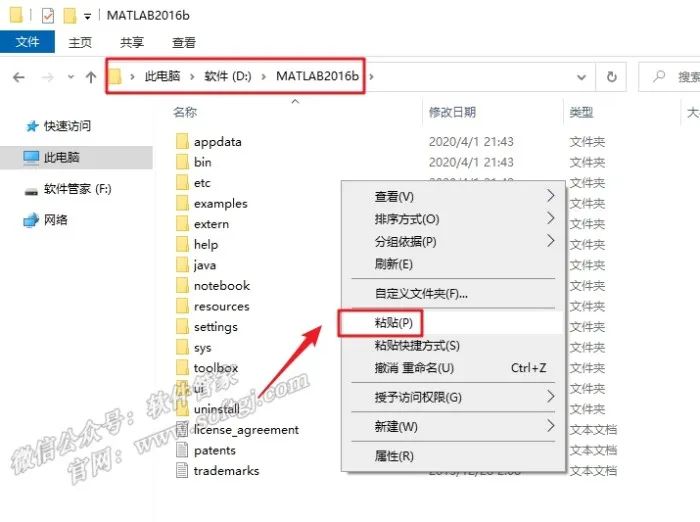Select the etc folder icon
The width and height of the screenshot is (700, 522).
(x=182, y=183)
